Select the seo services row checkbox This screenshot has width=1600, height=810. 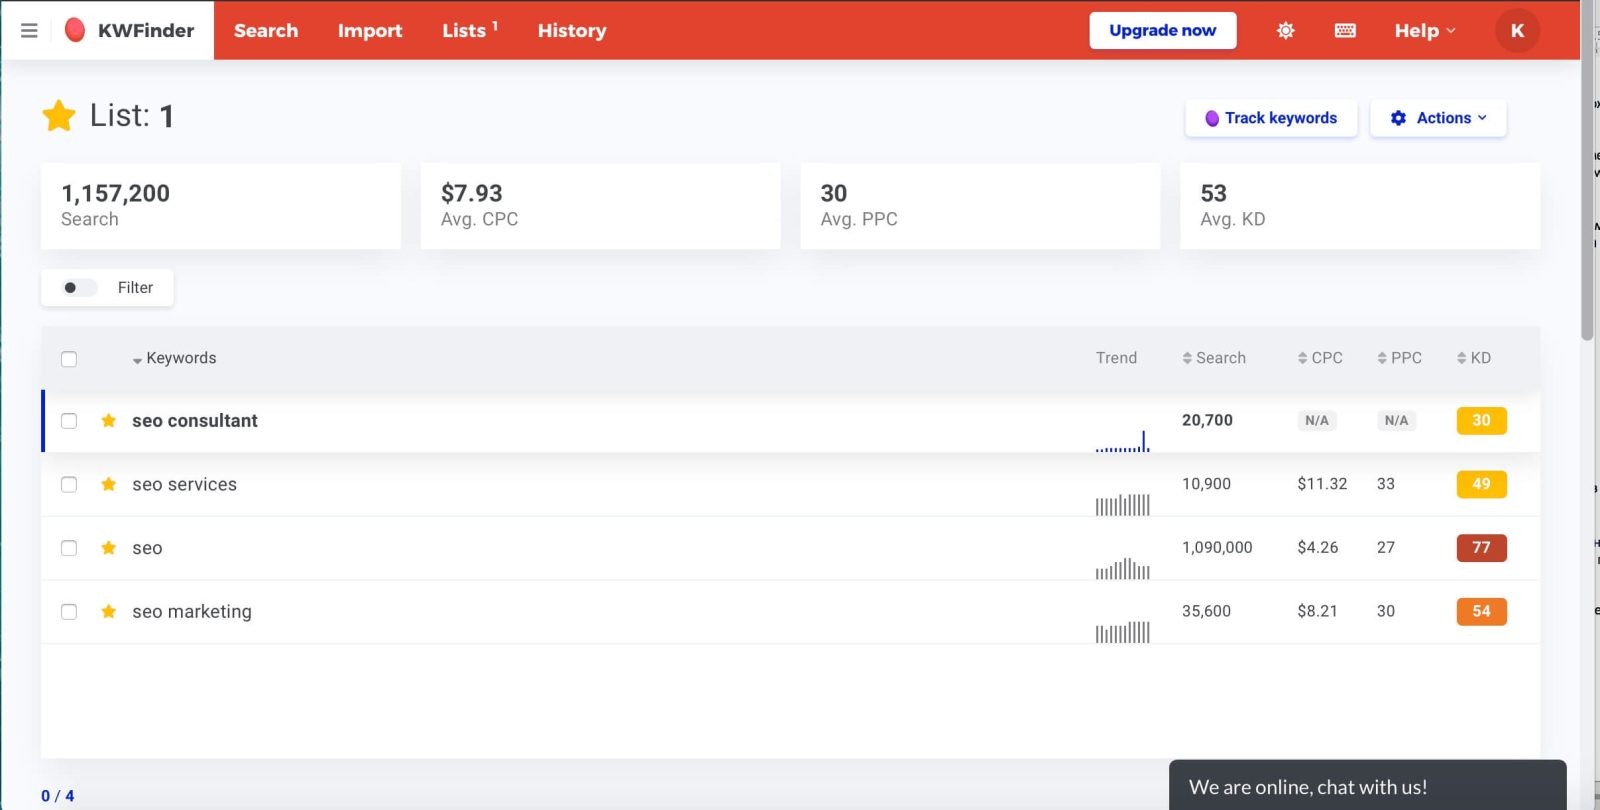tap(69, 485)
